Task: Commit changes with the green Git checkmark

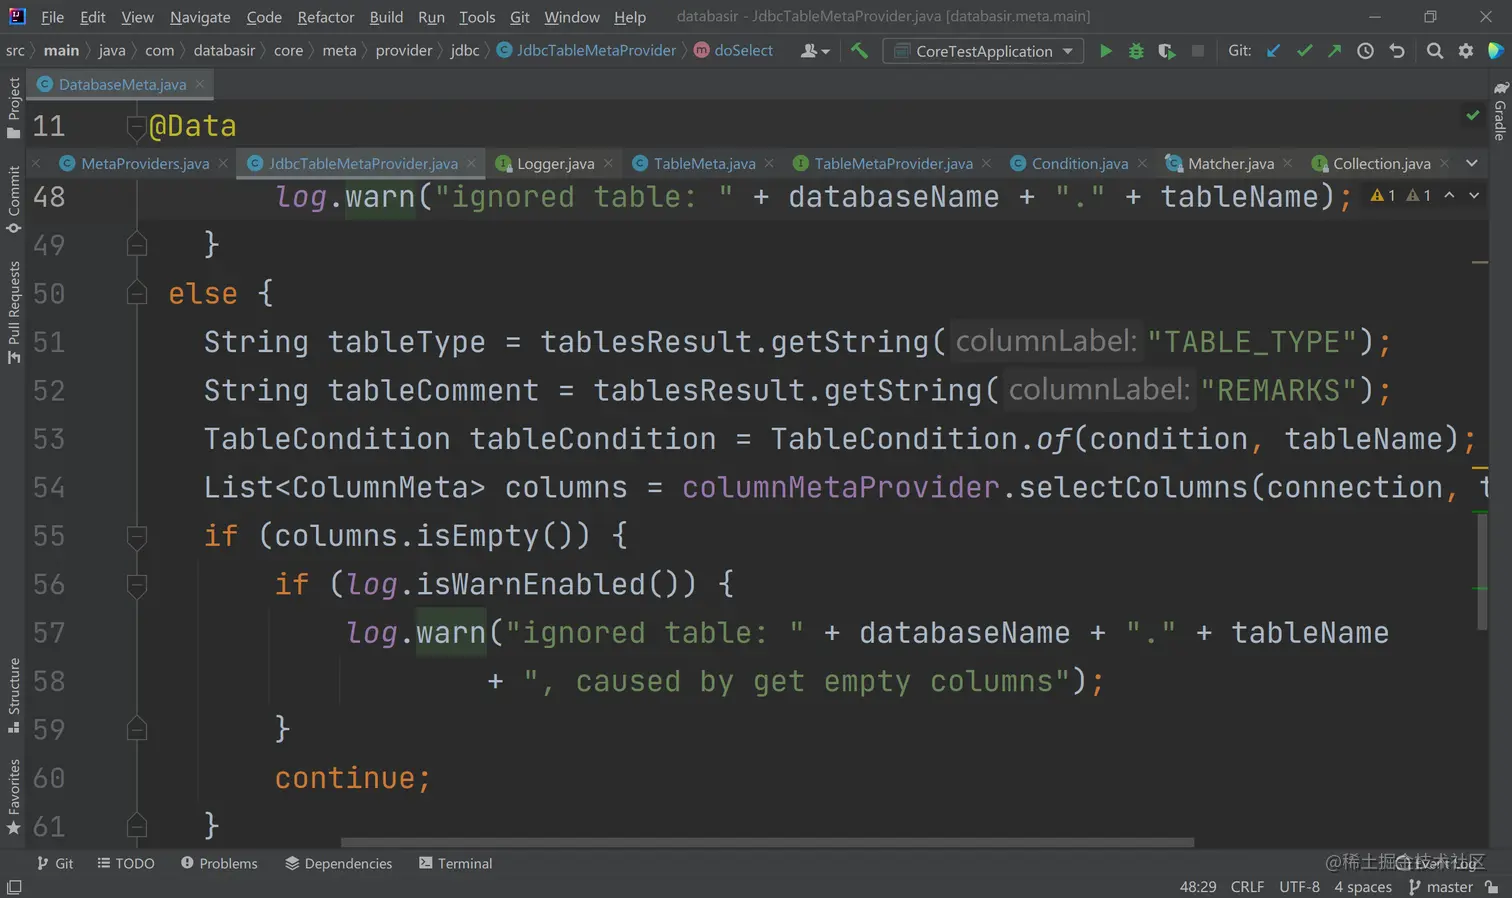Action: [1304, 51]
